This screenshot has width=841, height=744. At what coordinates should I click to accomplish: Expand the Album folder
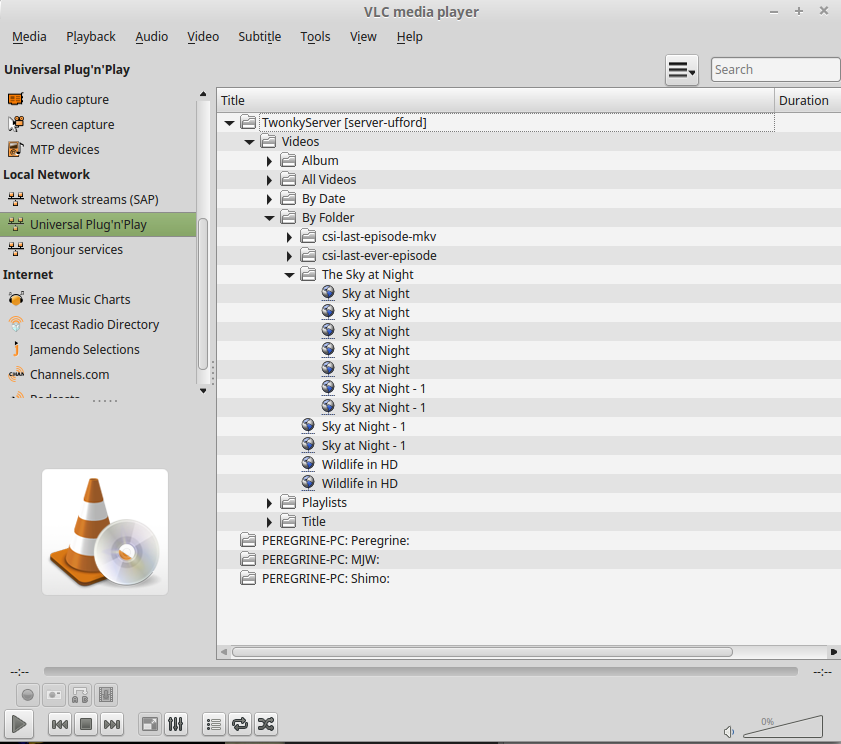(x=269, y=161)
